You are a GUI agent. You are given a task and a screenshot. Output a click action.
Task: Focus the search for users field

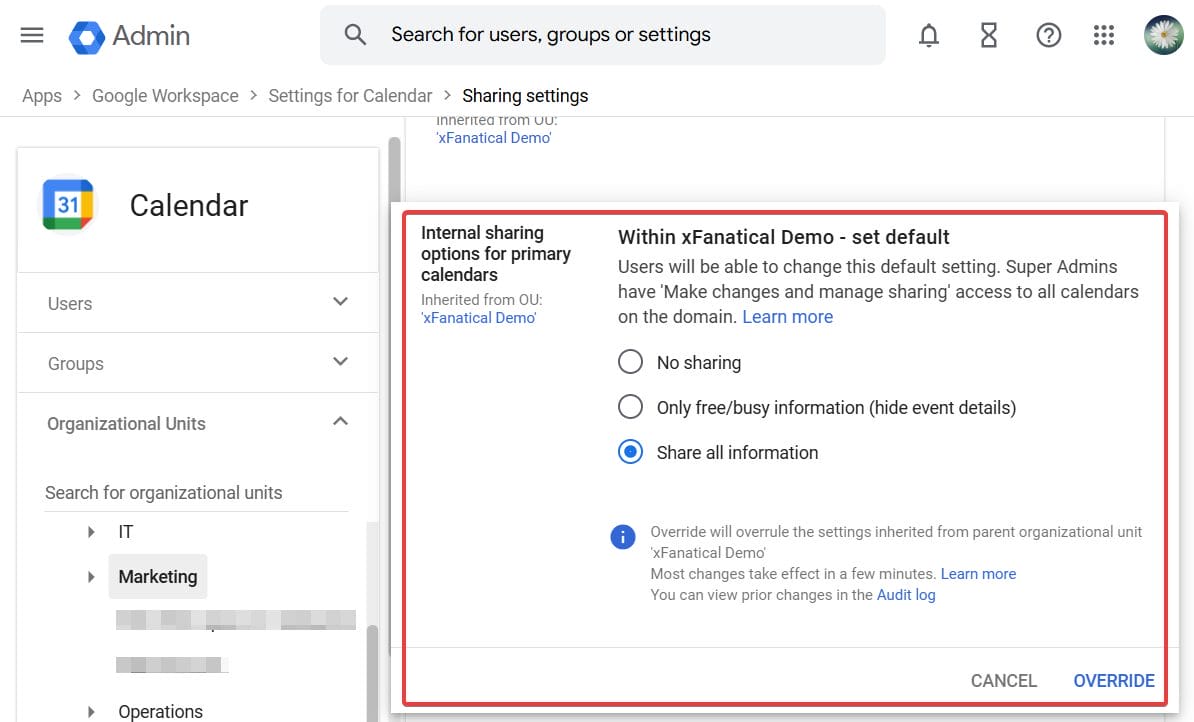602,35
